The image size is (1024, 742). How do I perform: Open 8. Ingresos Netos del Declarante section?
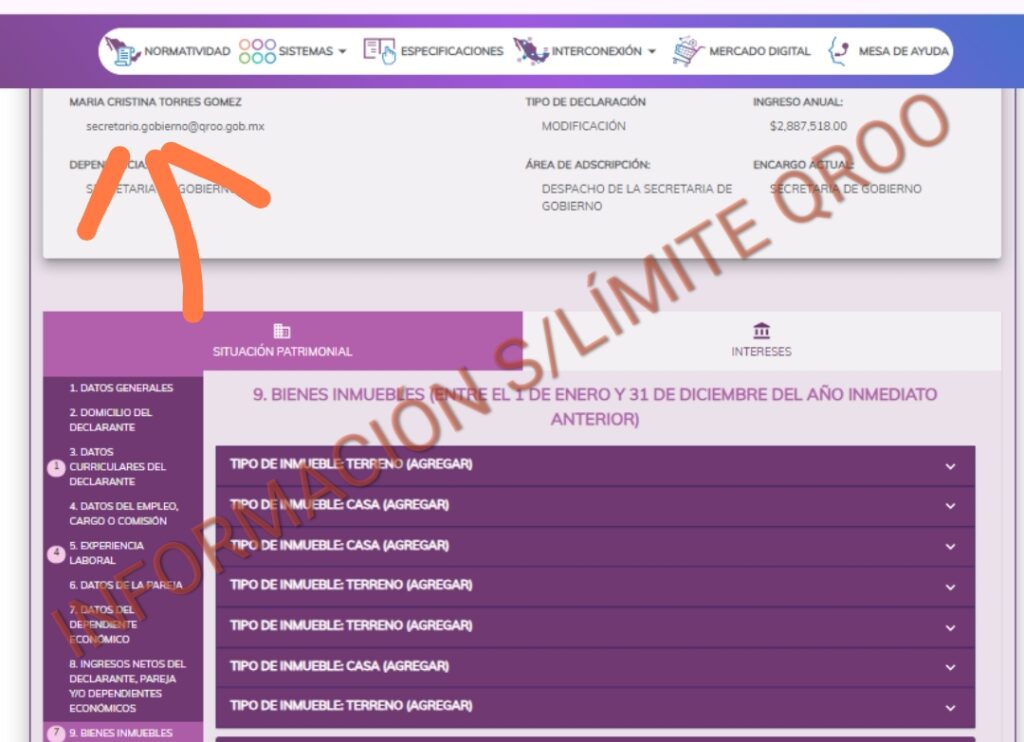coord(127,686)
